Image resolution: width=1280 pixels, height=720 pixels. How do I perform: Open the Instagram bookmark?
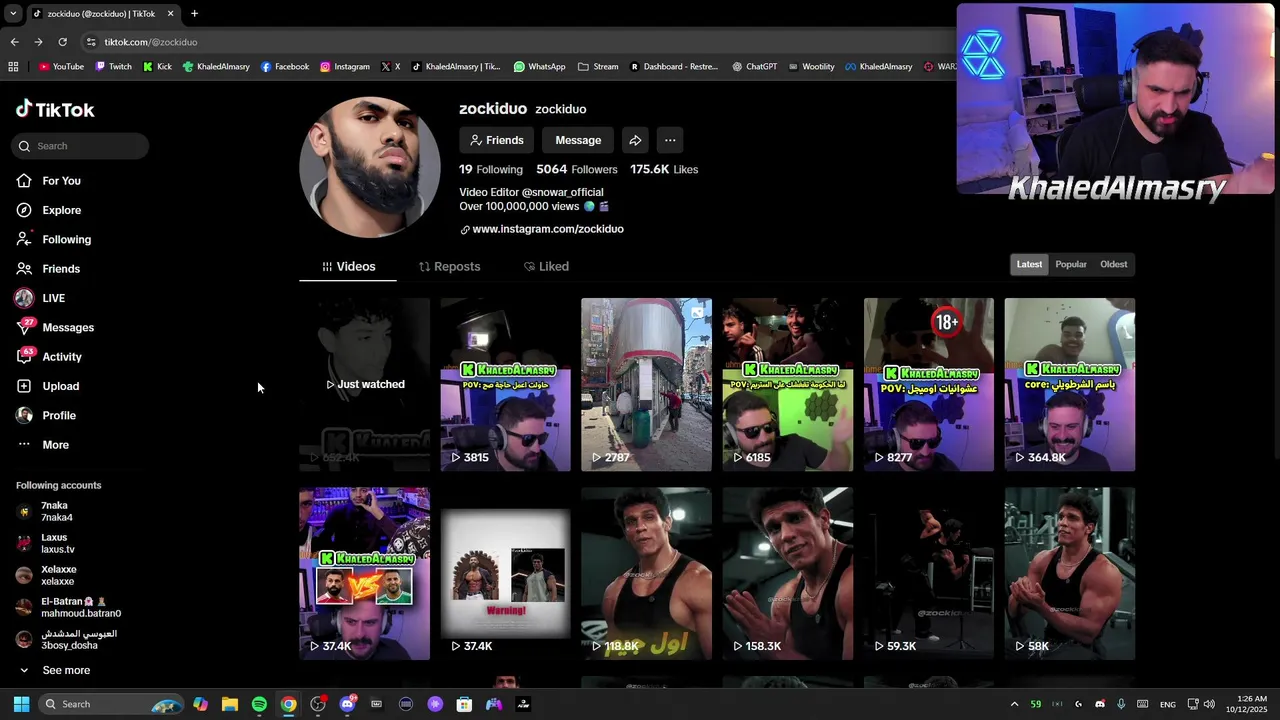point(345,67)
